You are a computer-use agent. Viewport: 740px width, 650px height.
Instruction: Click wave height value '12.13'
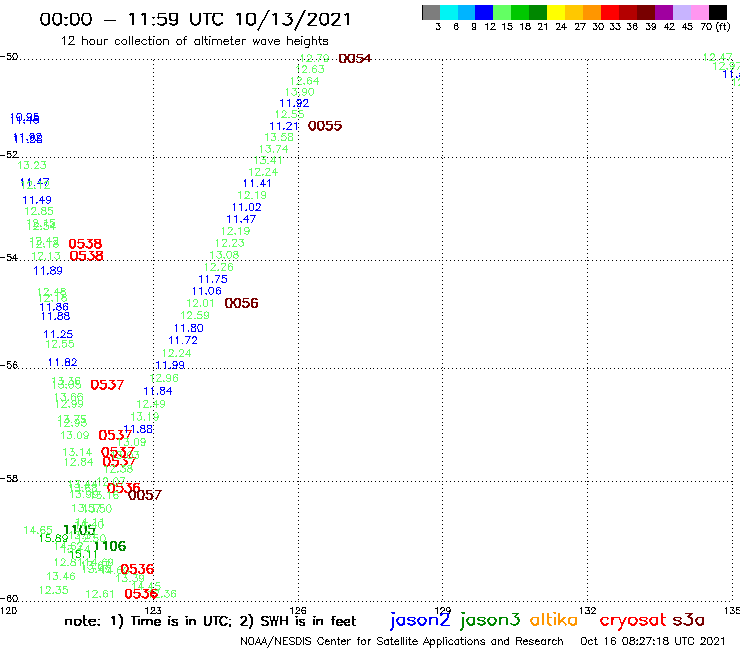click(x=46, y=256)
